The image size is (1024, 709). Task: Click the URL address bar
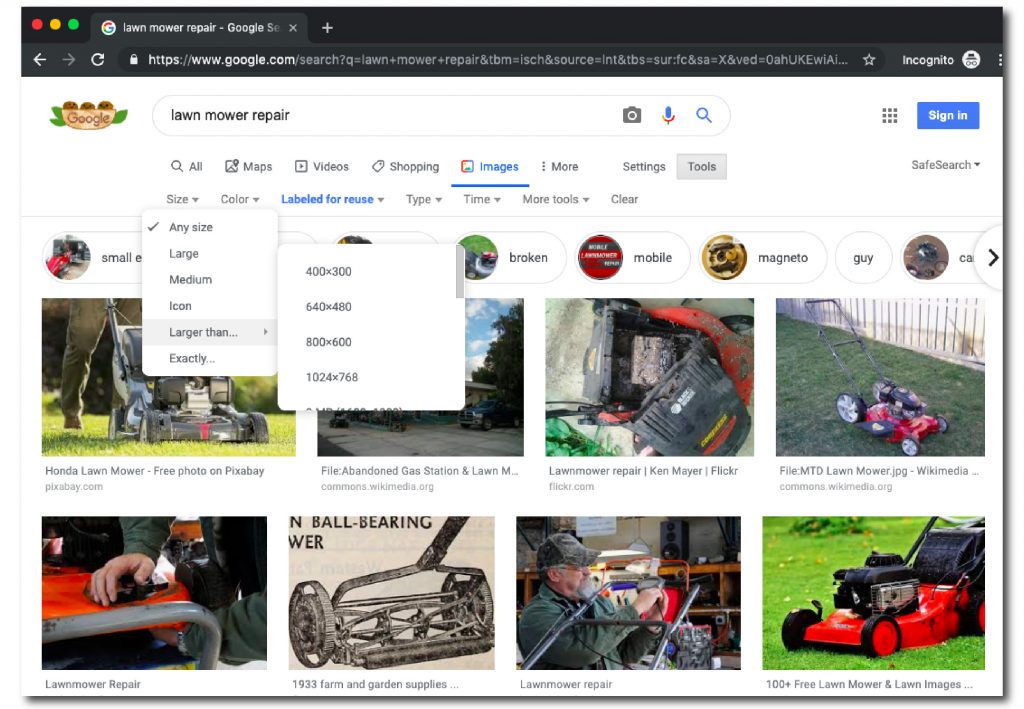pos(498,60)
